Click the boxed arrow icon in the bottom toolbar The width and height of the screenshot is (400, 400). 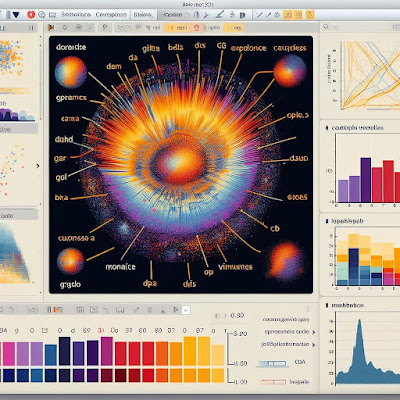[94, 310]
